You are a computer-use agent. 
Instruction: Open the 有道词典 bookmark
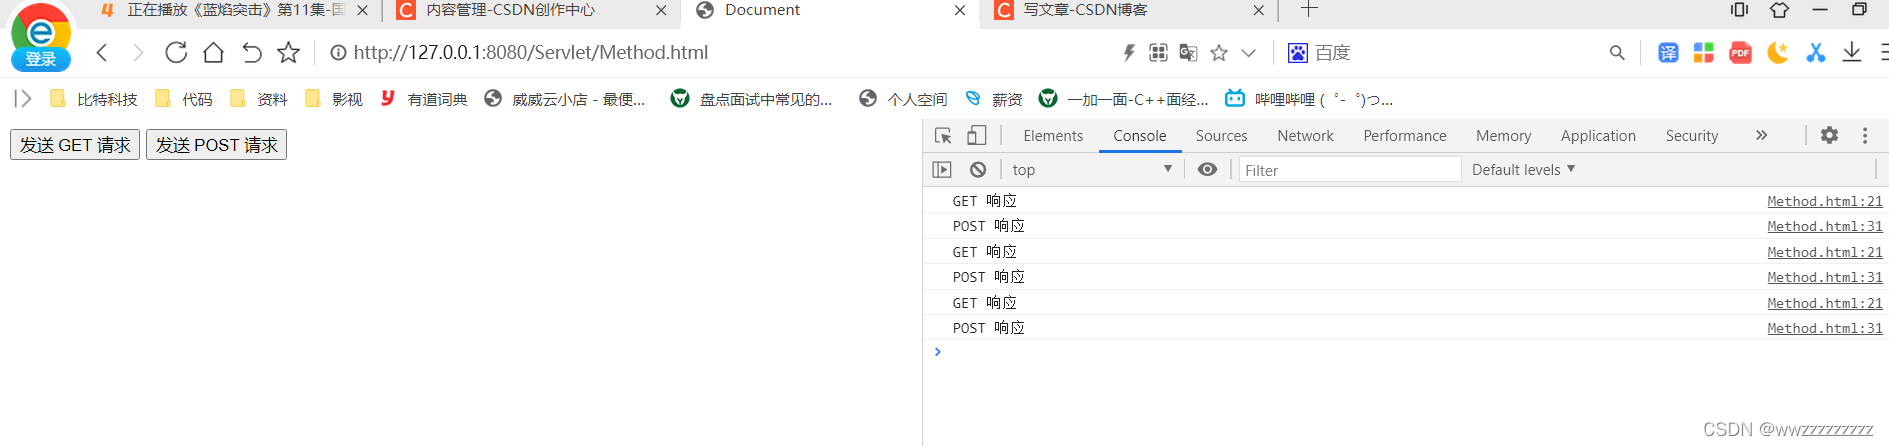click(x=424, y=99)
